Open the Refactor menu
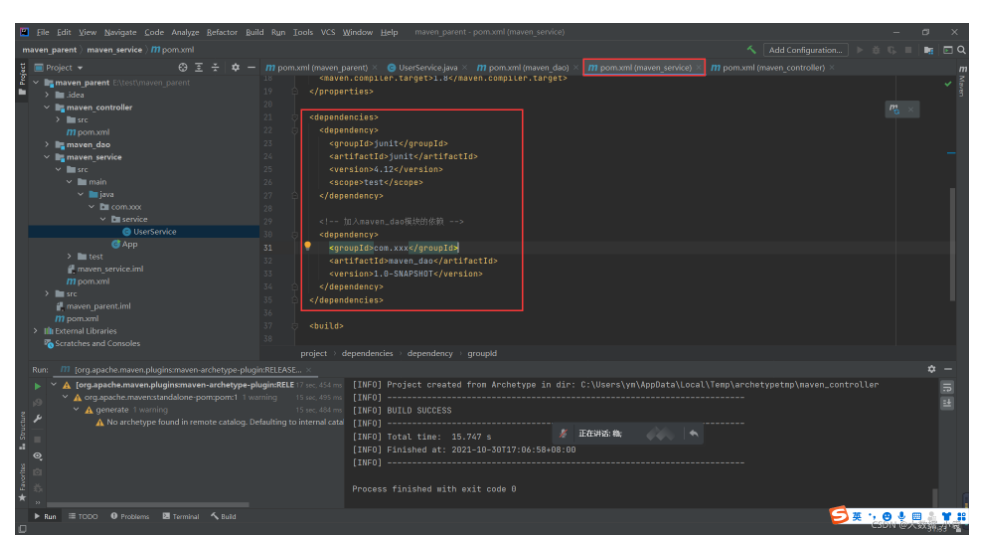 pyautogui.click(x=222, y=32)
